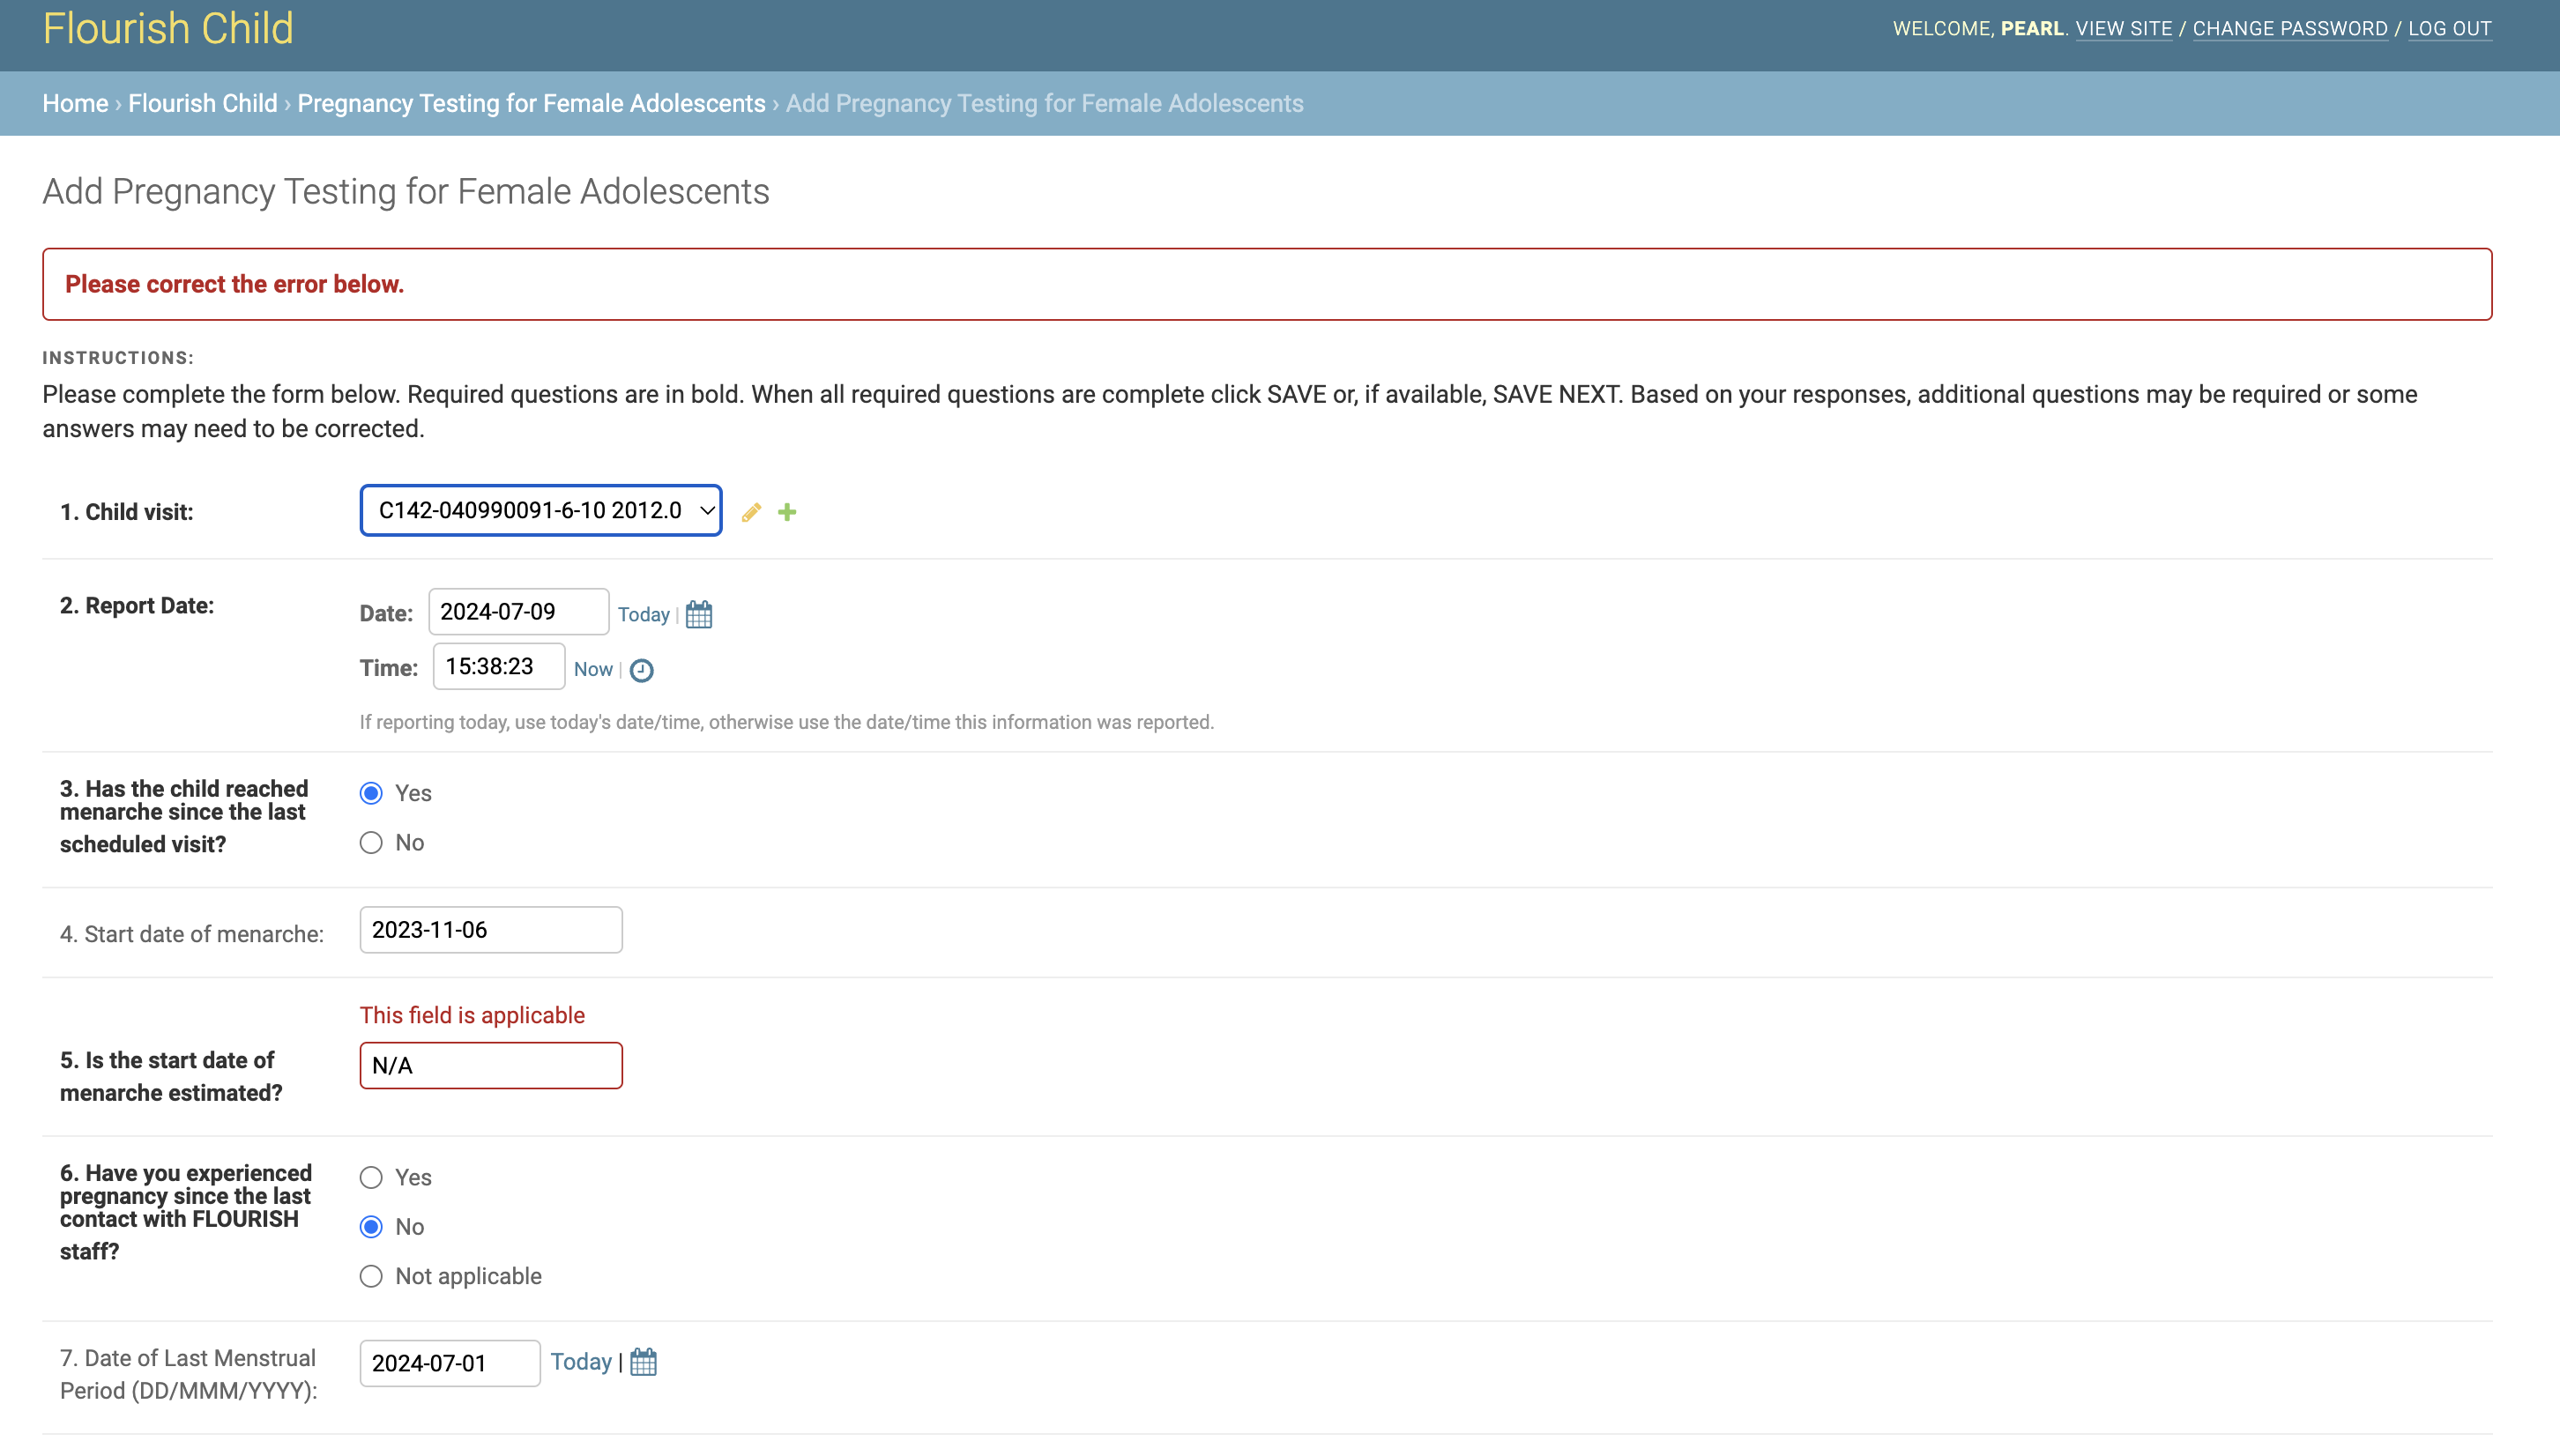The width and height of the screenshot is (2560, 1456).
Task: Click Today link for Last Menstrual Period
Action: 581,1362
